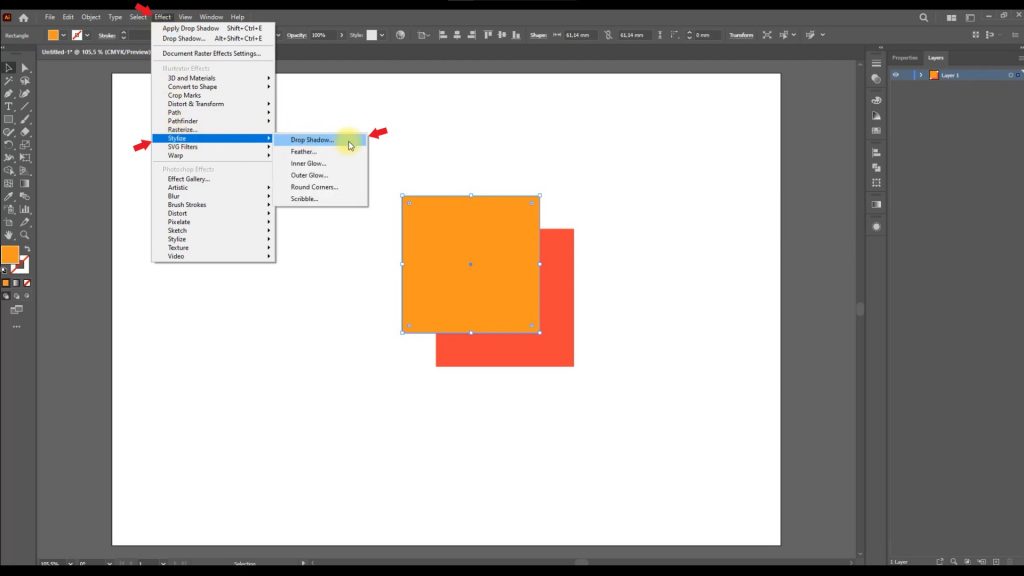Select the Gradient tool in toolbar
1024x576 pixels.
(x=25, y=184)
